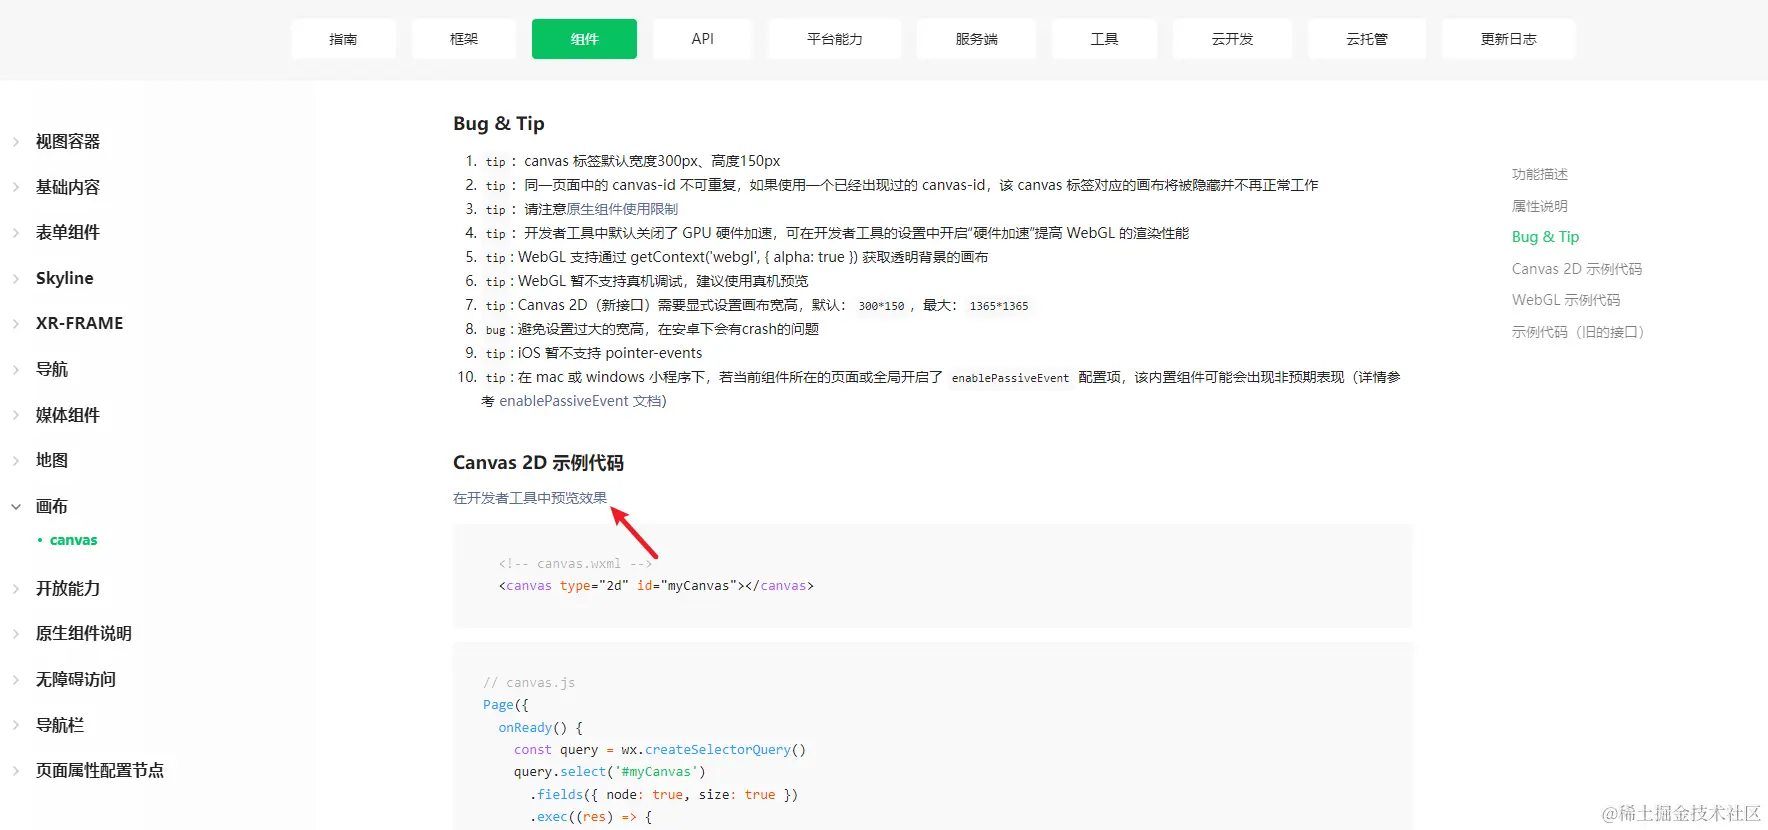This screenshot has width=1768, height=830.
Task: Expand the XR-FRAME chevron
Action: pos(16,324)
